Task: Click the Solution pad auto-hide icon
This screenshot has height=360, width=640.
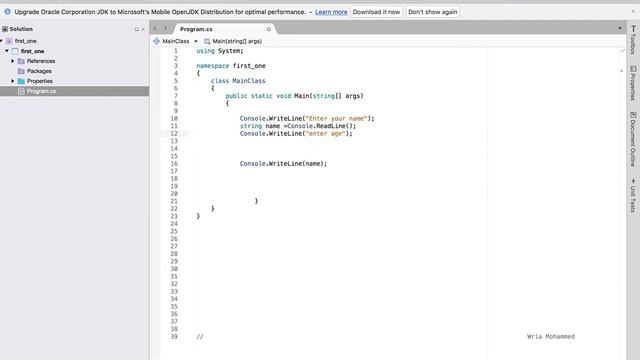Action: [136, 29]
